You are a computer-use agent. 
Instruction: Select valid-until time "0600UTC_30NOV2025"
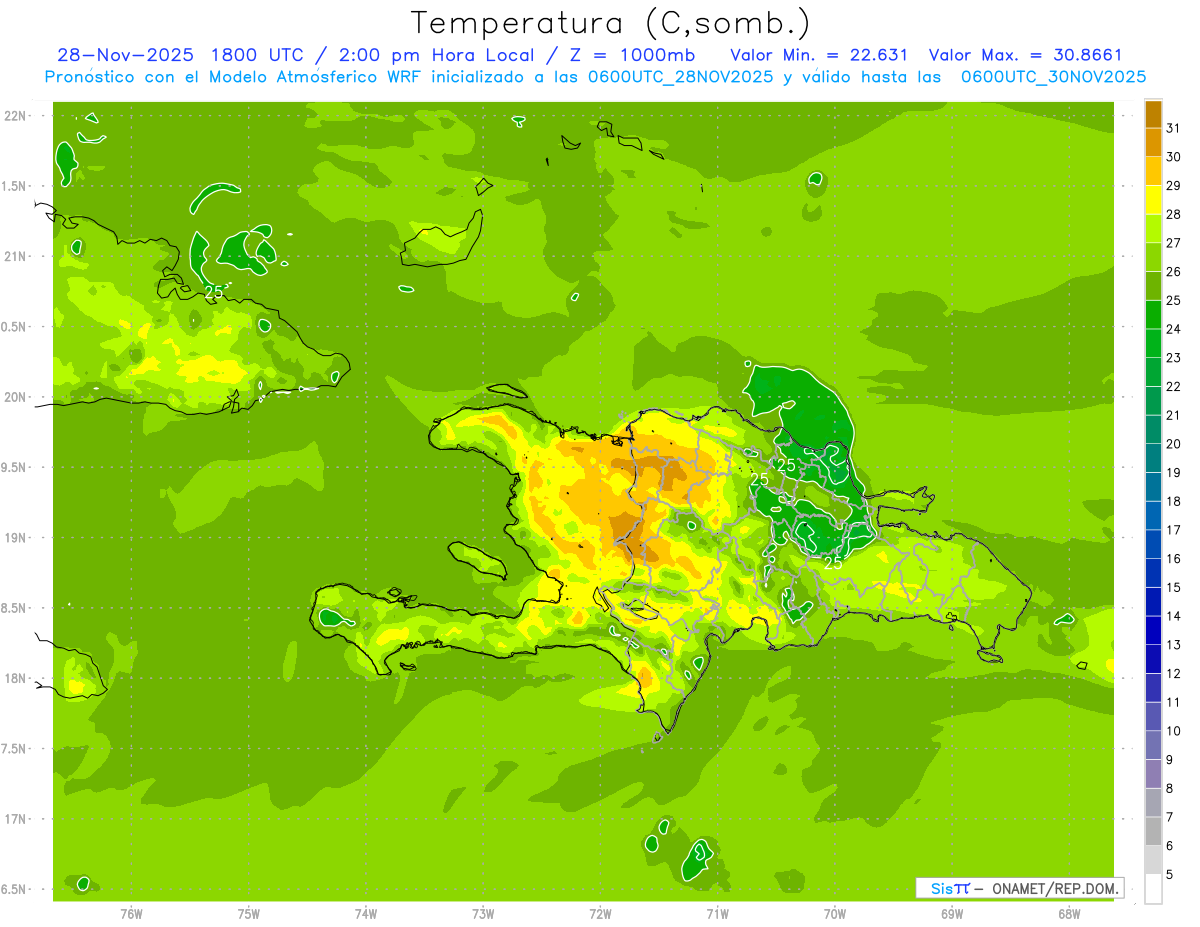tap(1053, 77)
